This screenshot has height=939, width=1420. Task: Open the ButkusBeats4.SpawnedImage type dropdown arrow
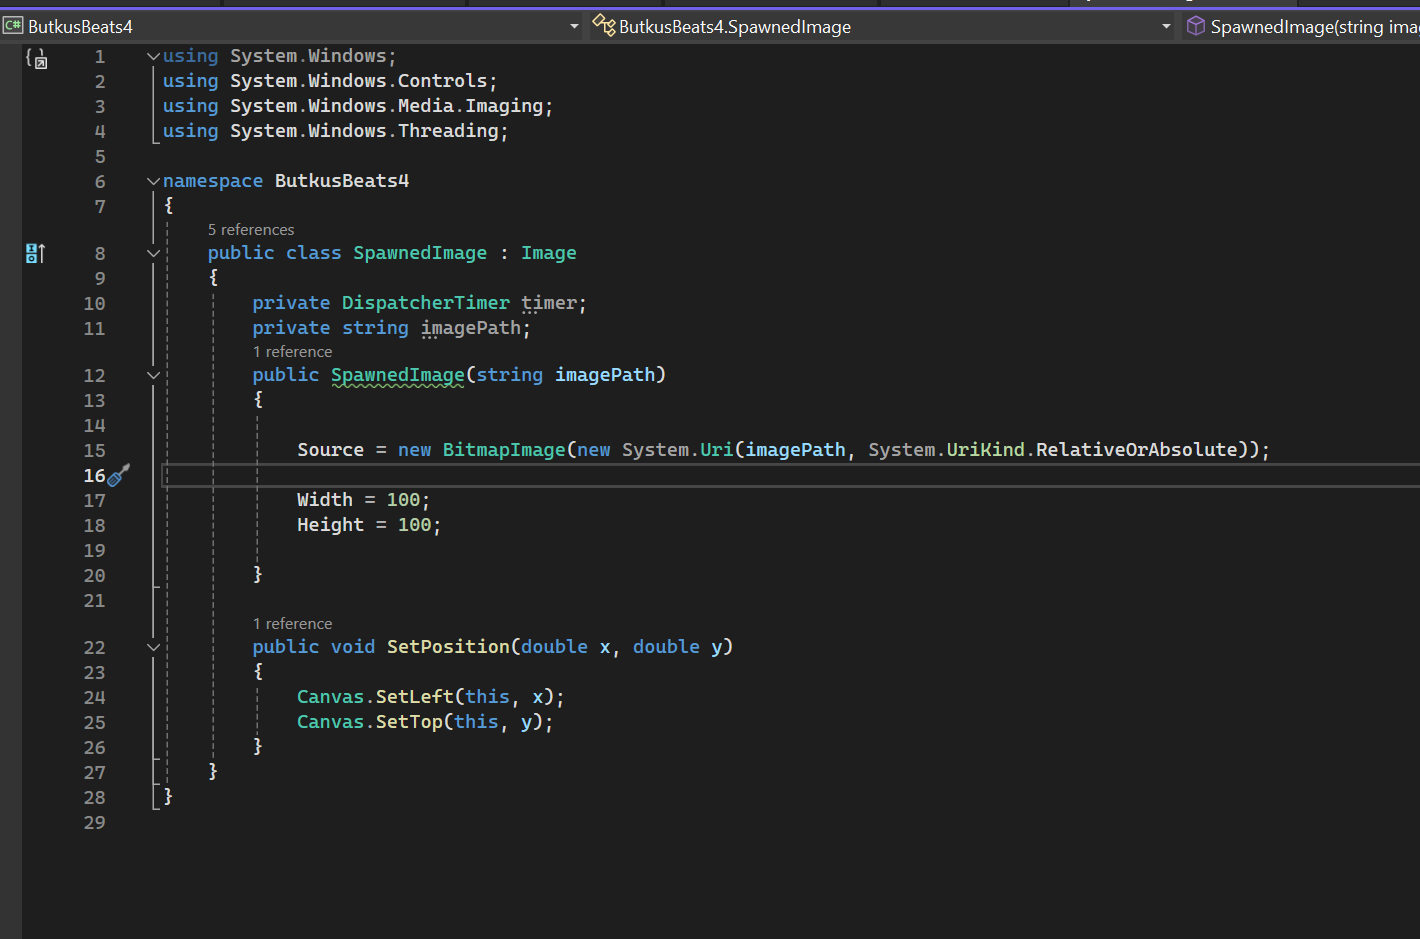click(x=1166, y=27)
